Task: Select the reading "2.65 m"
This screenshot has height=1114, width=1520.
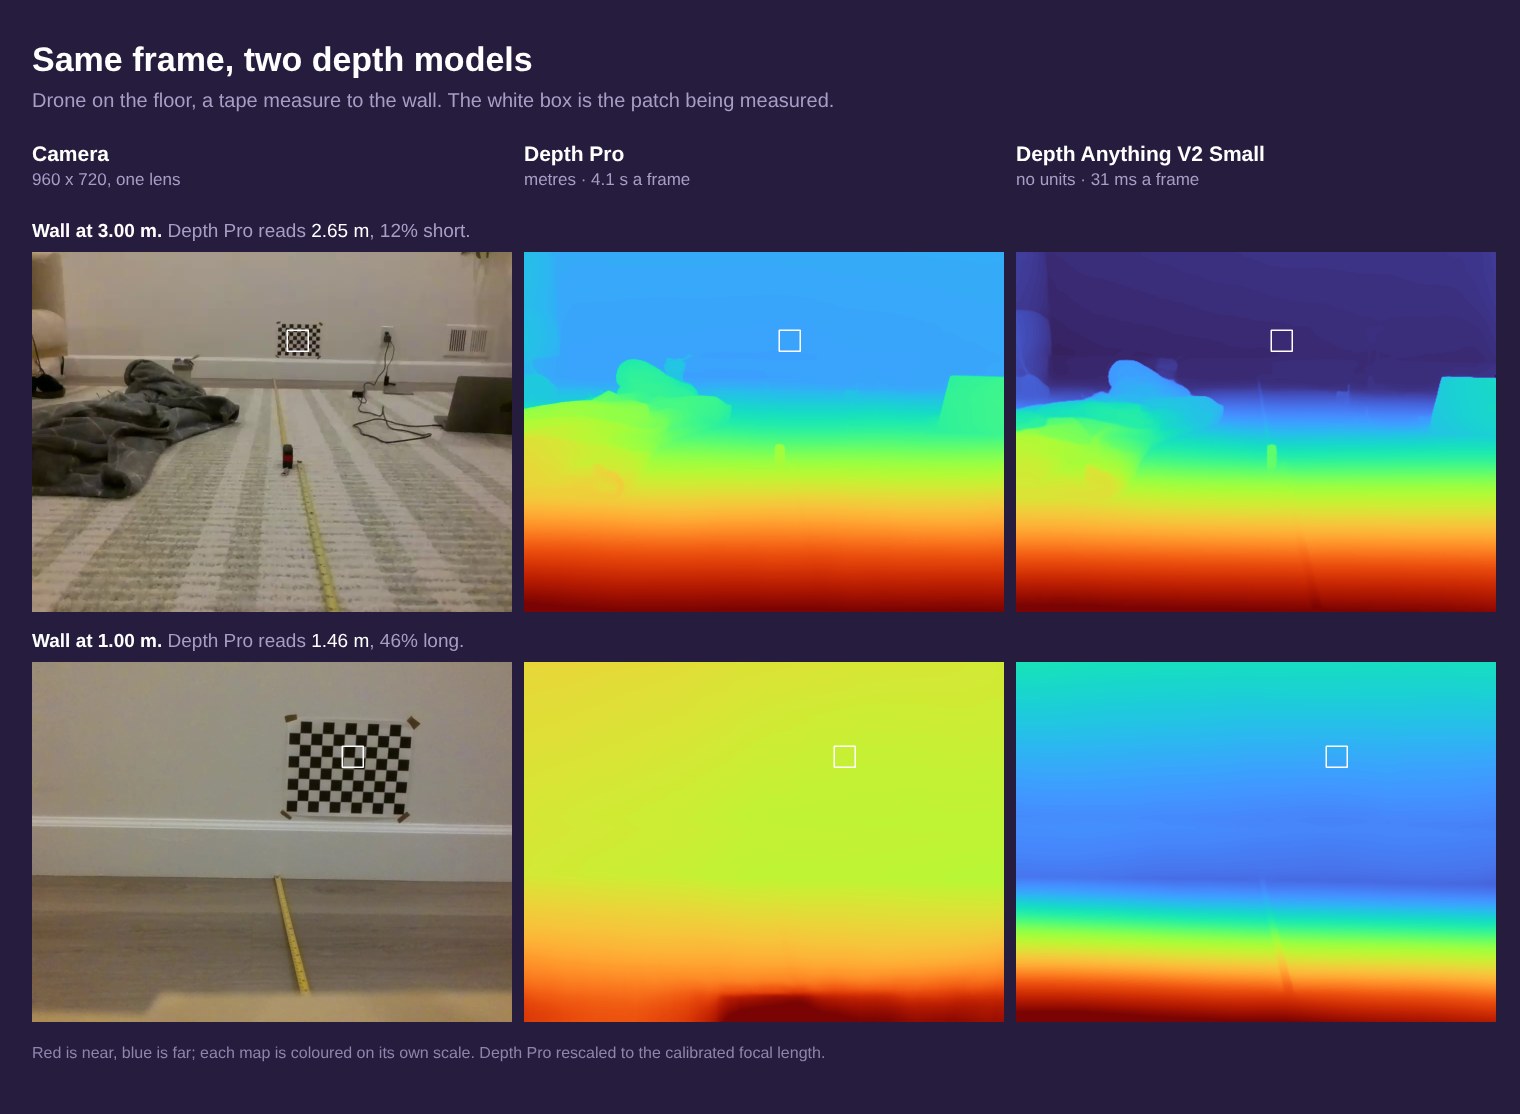Action: point(340,231)
